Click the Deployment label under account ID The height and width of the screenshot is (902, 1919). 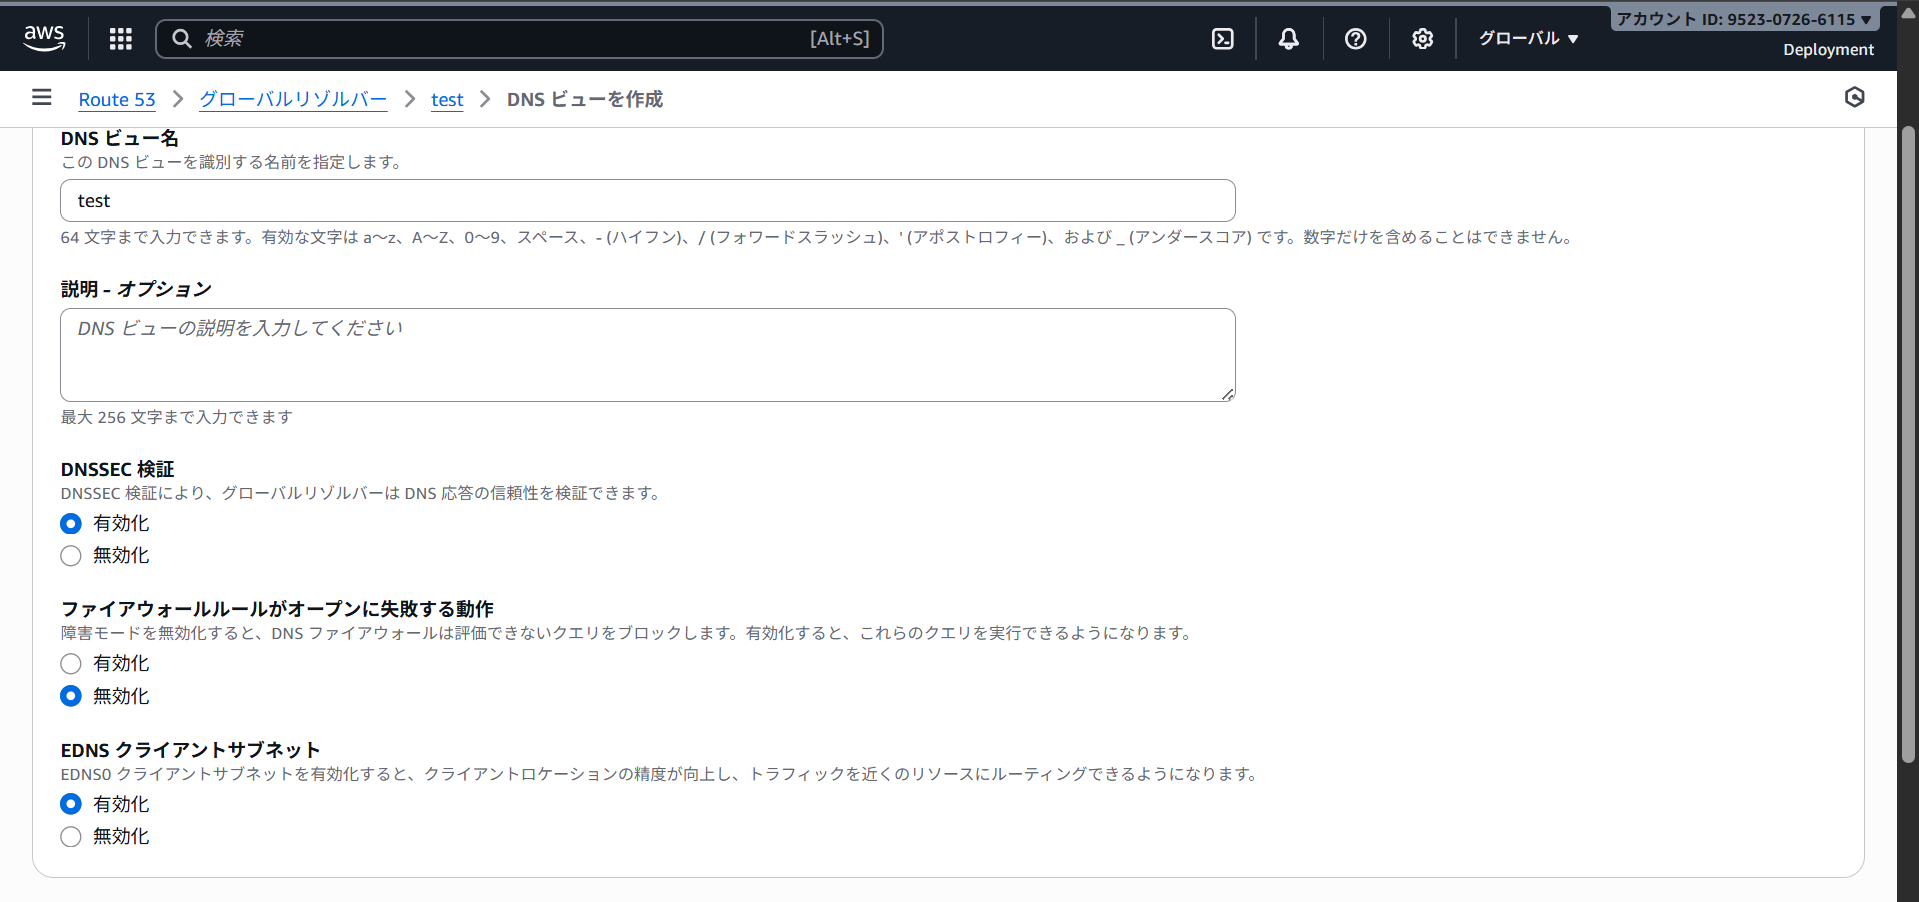pyautogui.click(x=1828, y=49)
